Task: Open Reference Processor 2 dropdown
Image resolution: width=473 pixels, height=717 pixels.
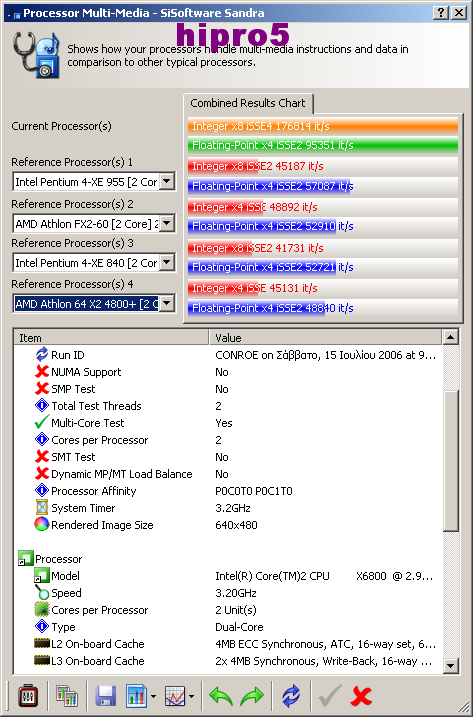Action: 167,224
